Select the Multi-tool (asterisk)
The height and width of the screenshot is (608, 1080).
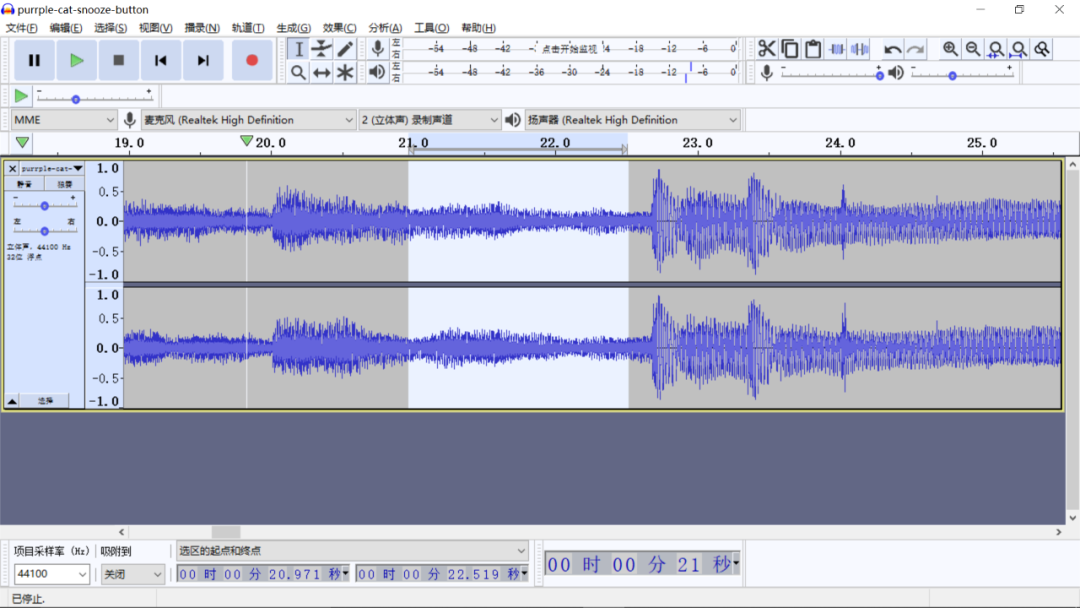[345, 72]
